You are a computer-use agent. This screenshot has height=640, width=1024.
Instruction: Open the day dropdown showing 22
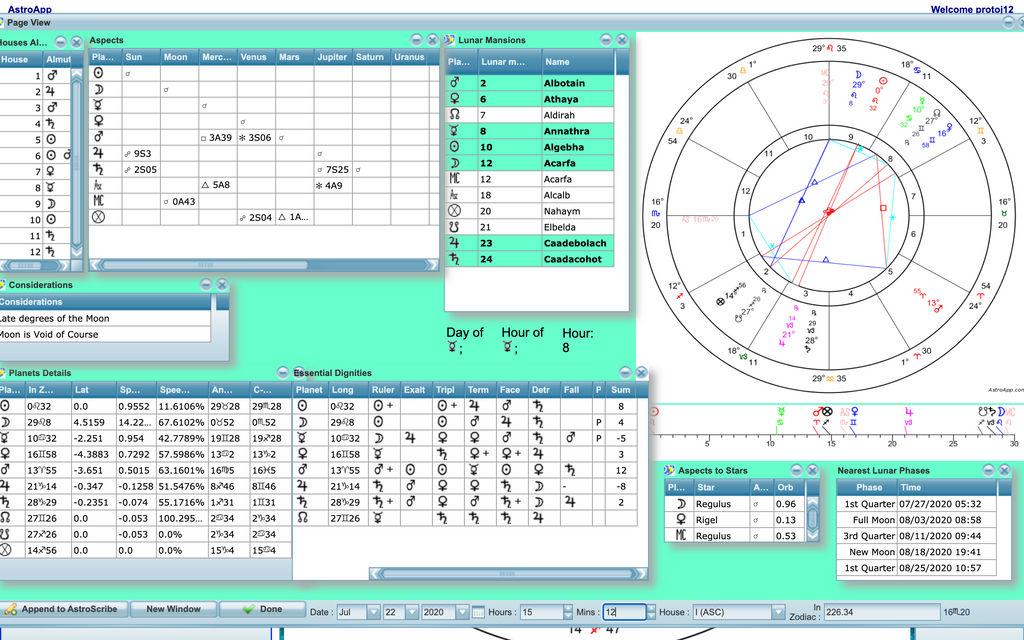[x=412, y=612]
